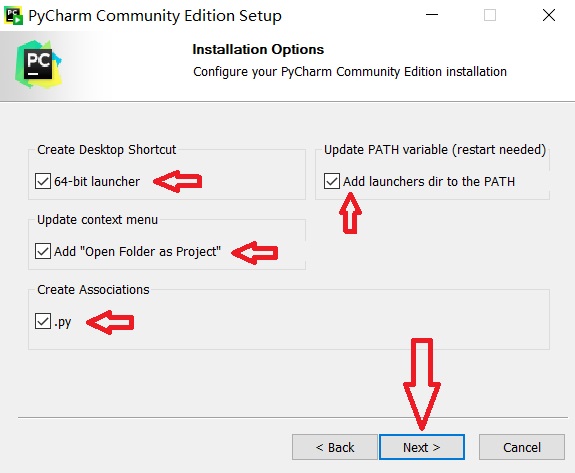Click the small PyCharm icon in title bar
Screen dimensions: 575x473
[x=14, y=16]
